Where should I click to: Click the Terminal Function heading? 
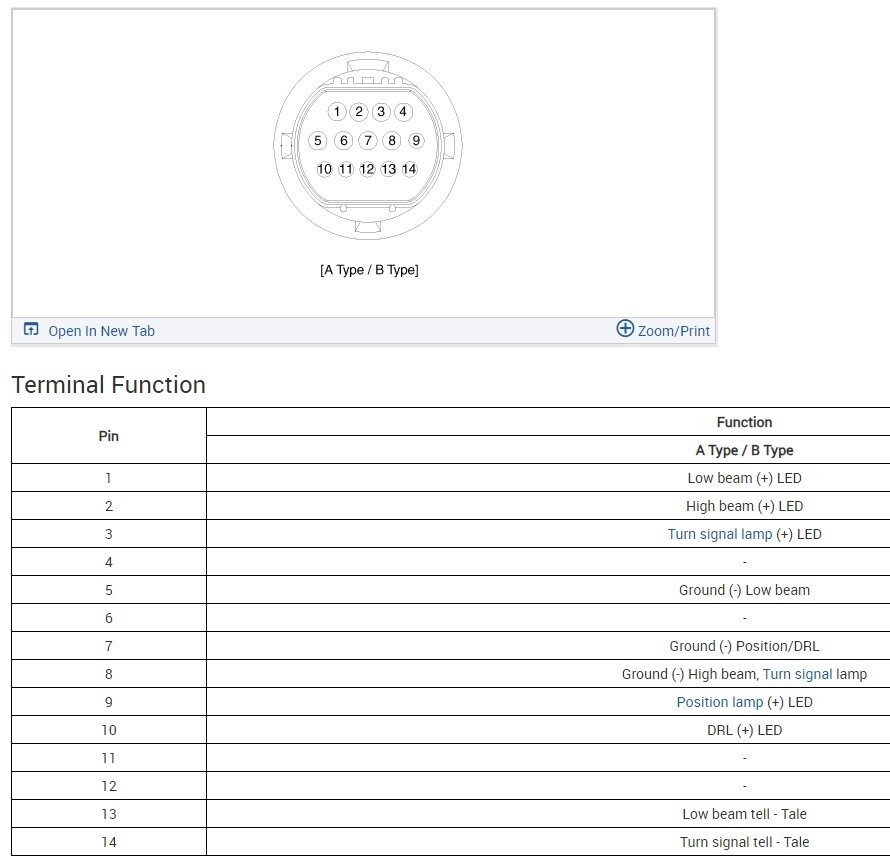(108, 385)
